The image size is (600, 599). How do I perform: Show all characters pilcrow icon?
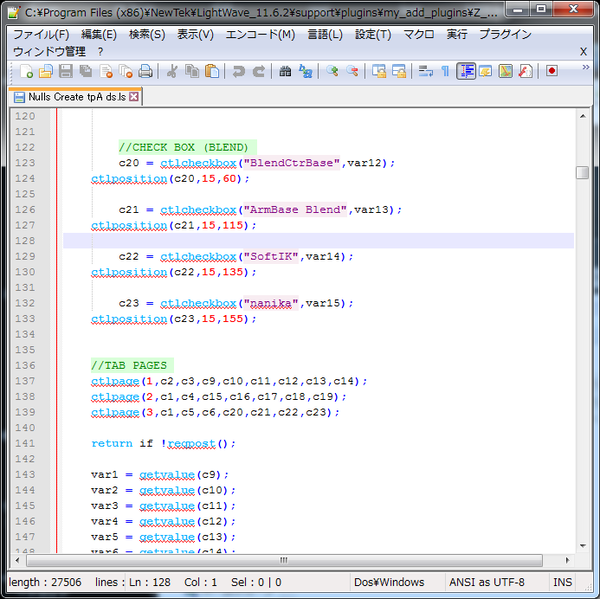click(x=445, y=71)
